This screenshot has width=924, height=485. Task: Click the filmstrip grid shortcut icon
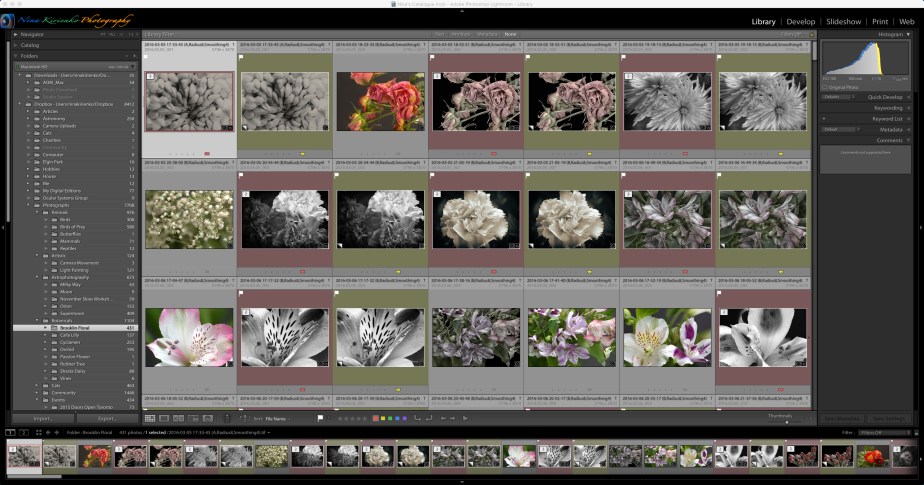click(37, 432)
